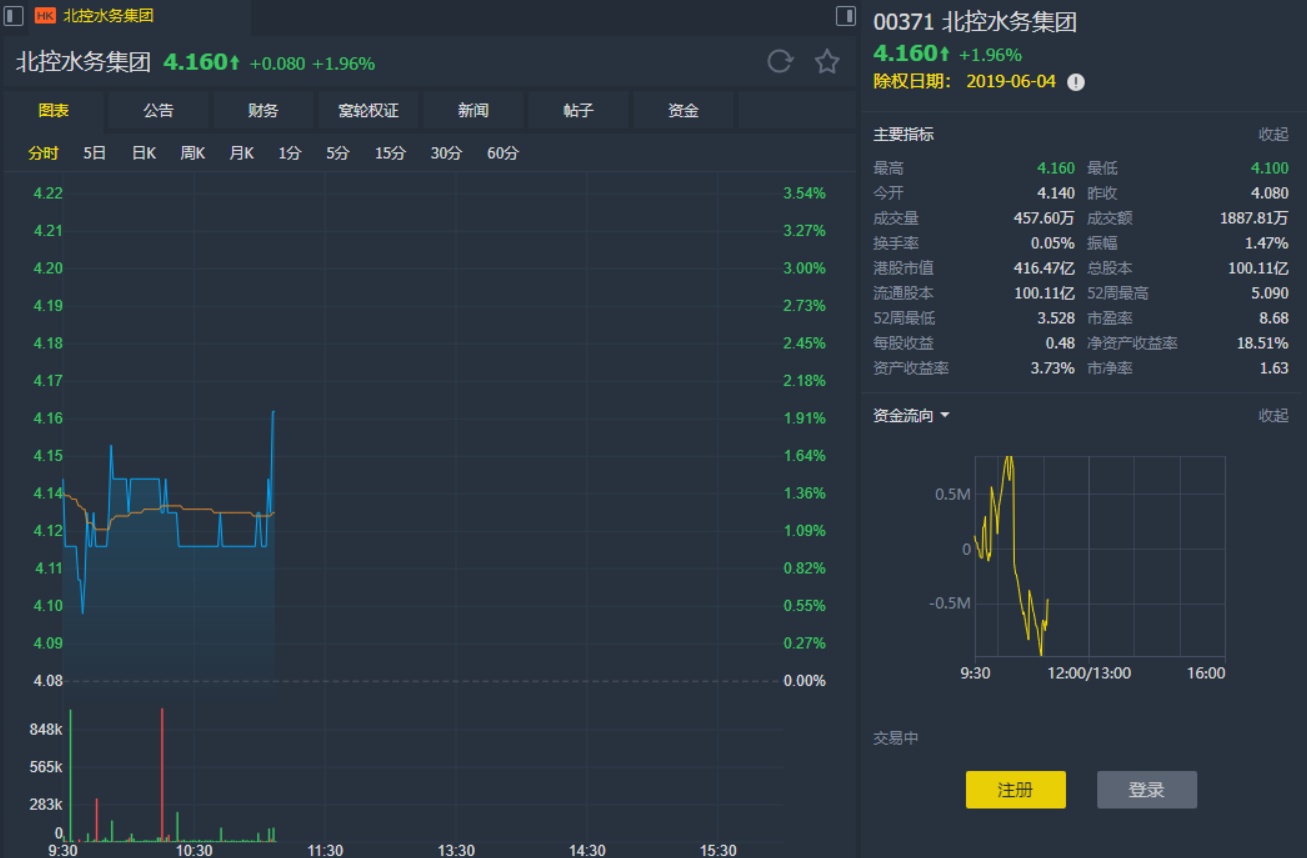This screenshot has width=1307, height=858.
Task: Choose the 15分 chart interval
Action: (390, 153)
